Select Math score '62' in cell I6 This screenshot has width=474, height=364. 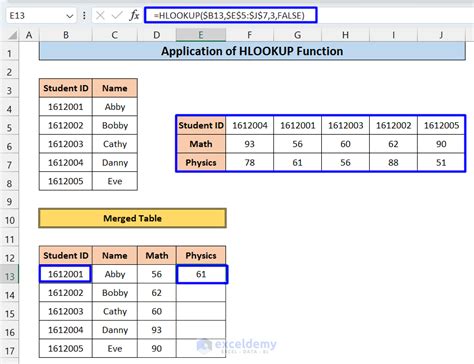[x=393, y=144]
